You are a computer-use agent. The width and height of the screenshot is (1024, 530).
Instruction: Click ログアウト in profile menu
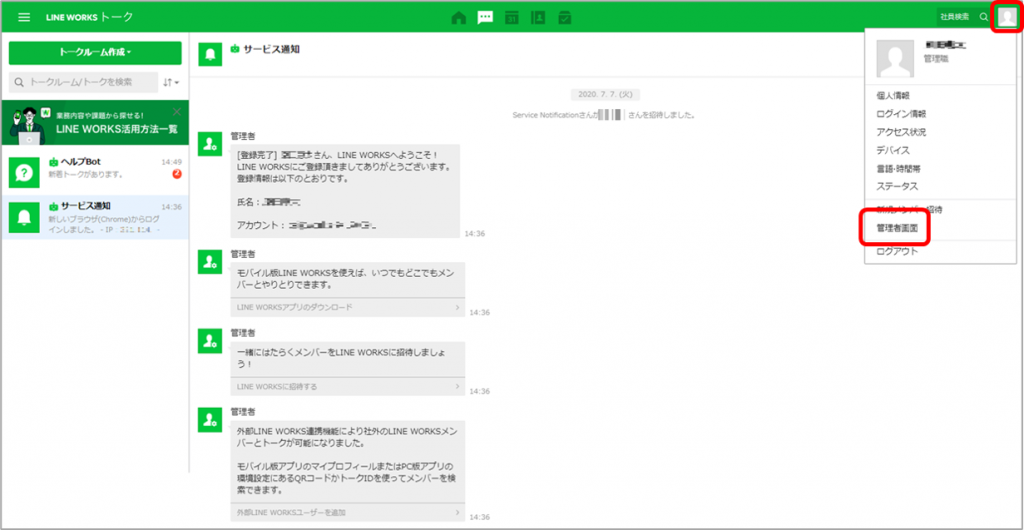897,251
